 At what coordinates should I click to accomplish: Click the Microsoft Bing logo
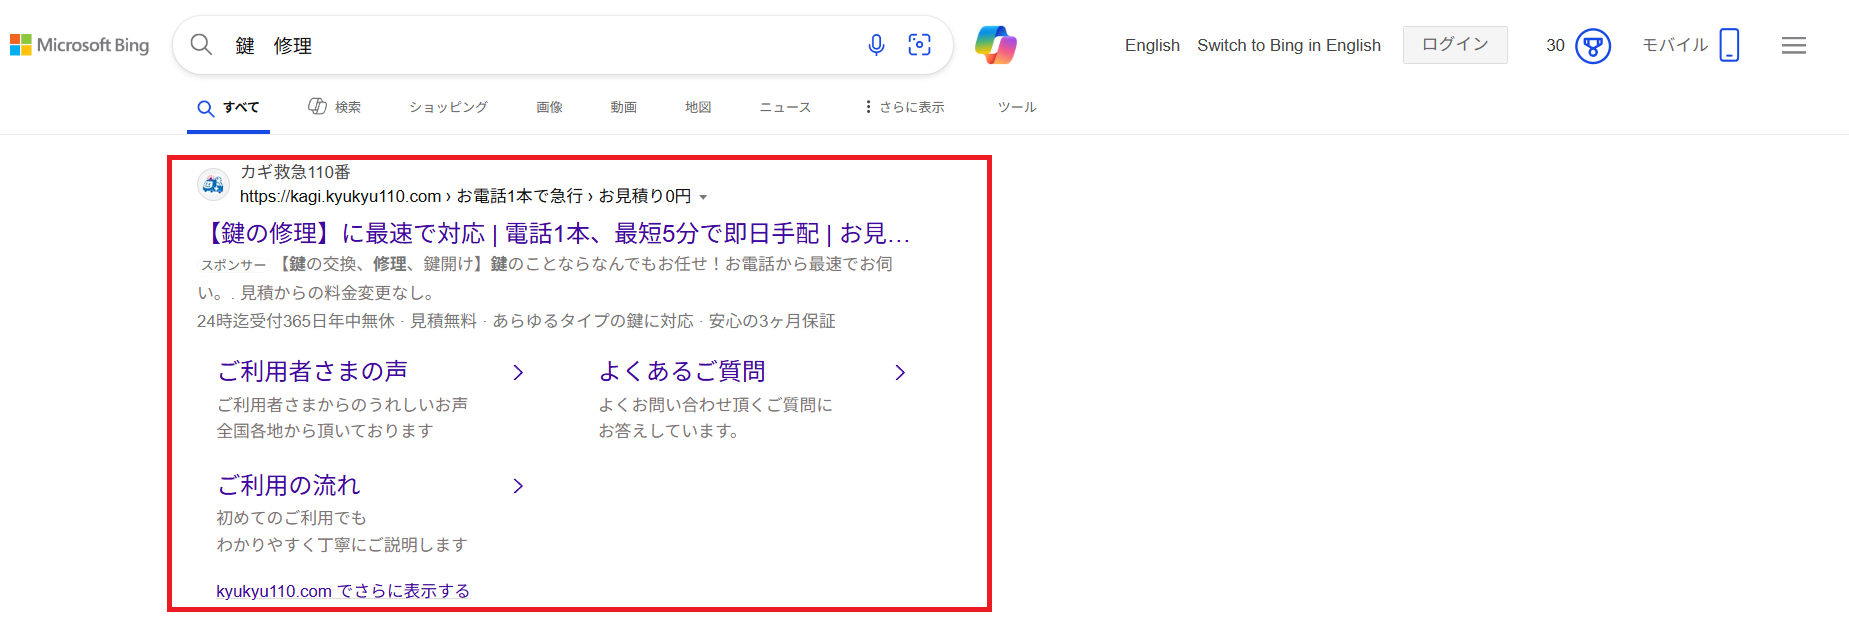coord(79,45)
